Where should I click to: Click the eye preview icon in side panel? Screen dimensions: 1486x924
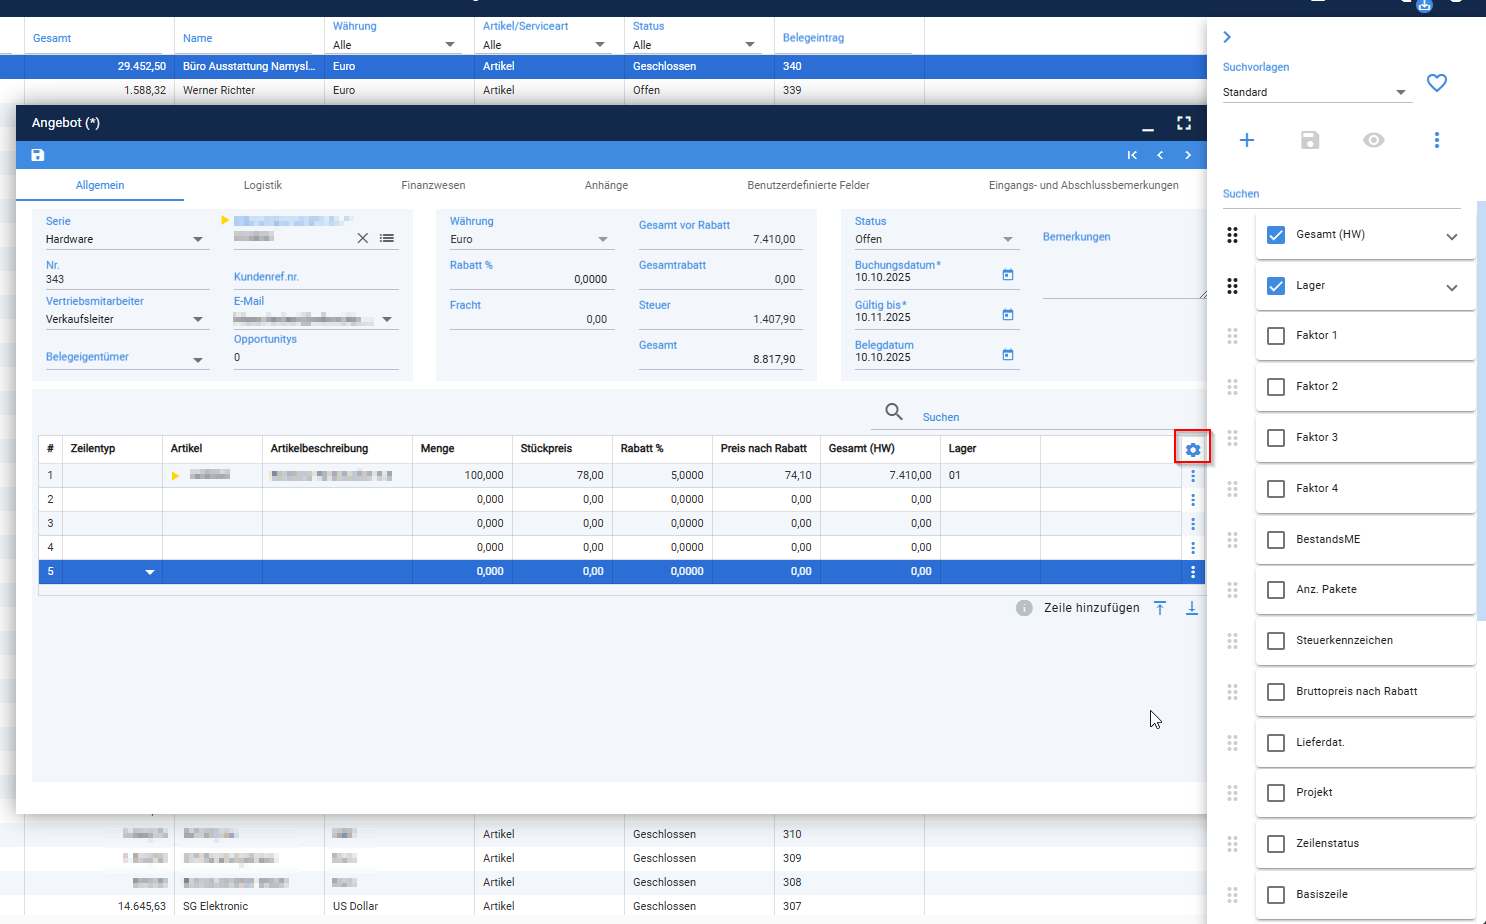(x=1374, y=140)
